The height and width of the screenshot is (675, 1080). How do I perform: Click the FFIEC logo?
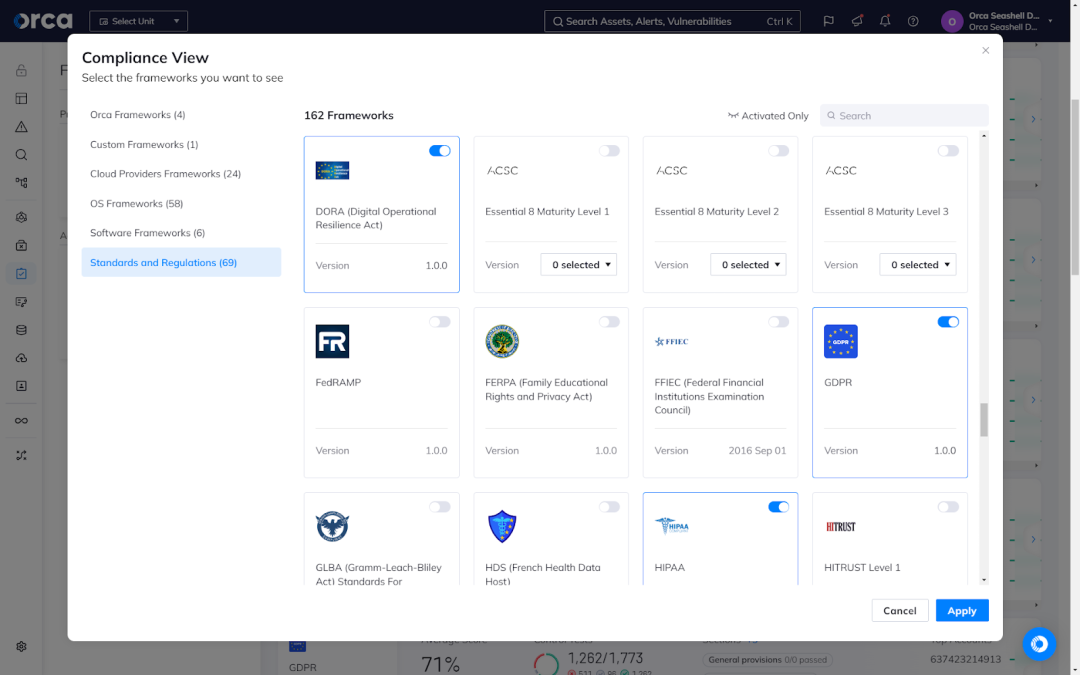[672, 342]
